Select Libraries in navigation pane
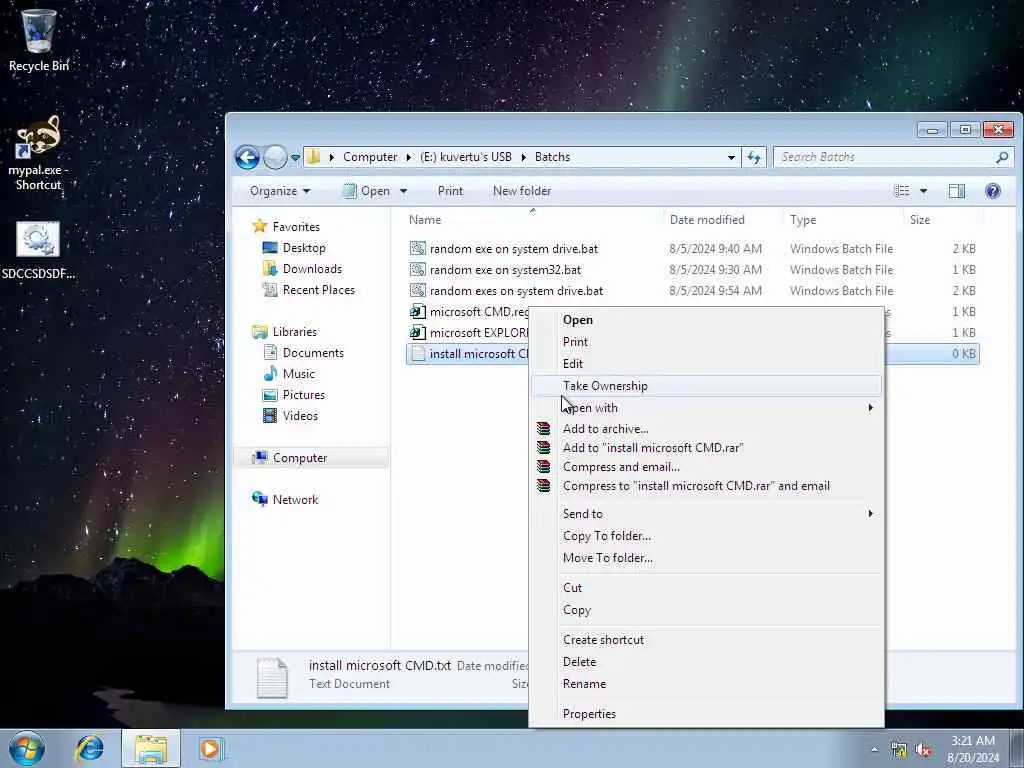Image resolution: width=1024 pixels, height=768 pixels. coord(284,332)
